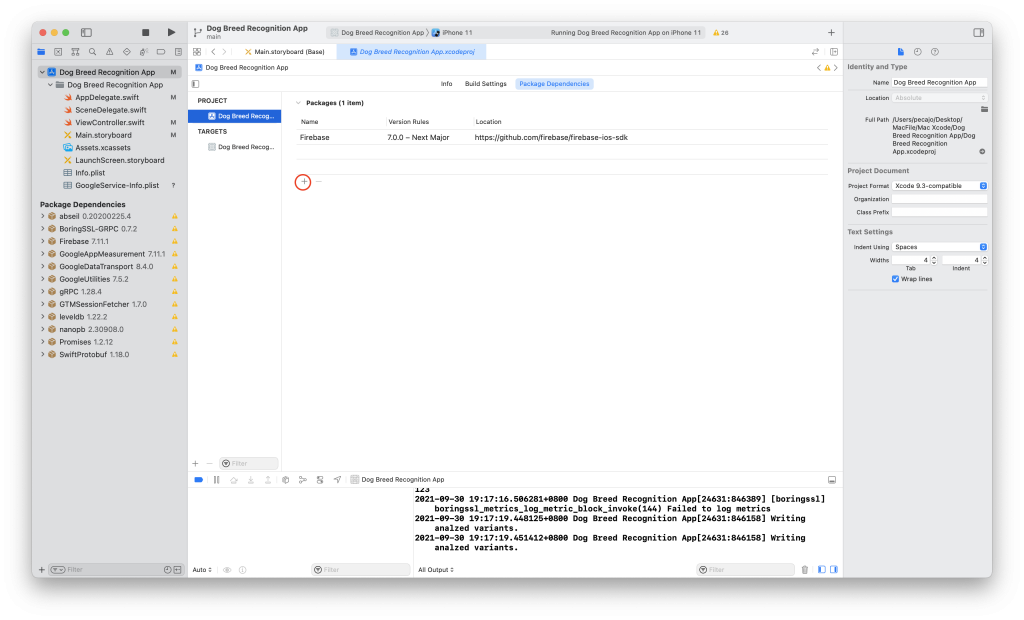Open GoogleService-Info.plist file
Viewport: 1024px width, 620px height.
[116, 186]
